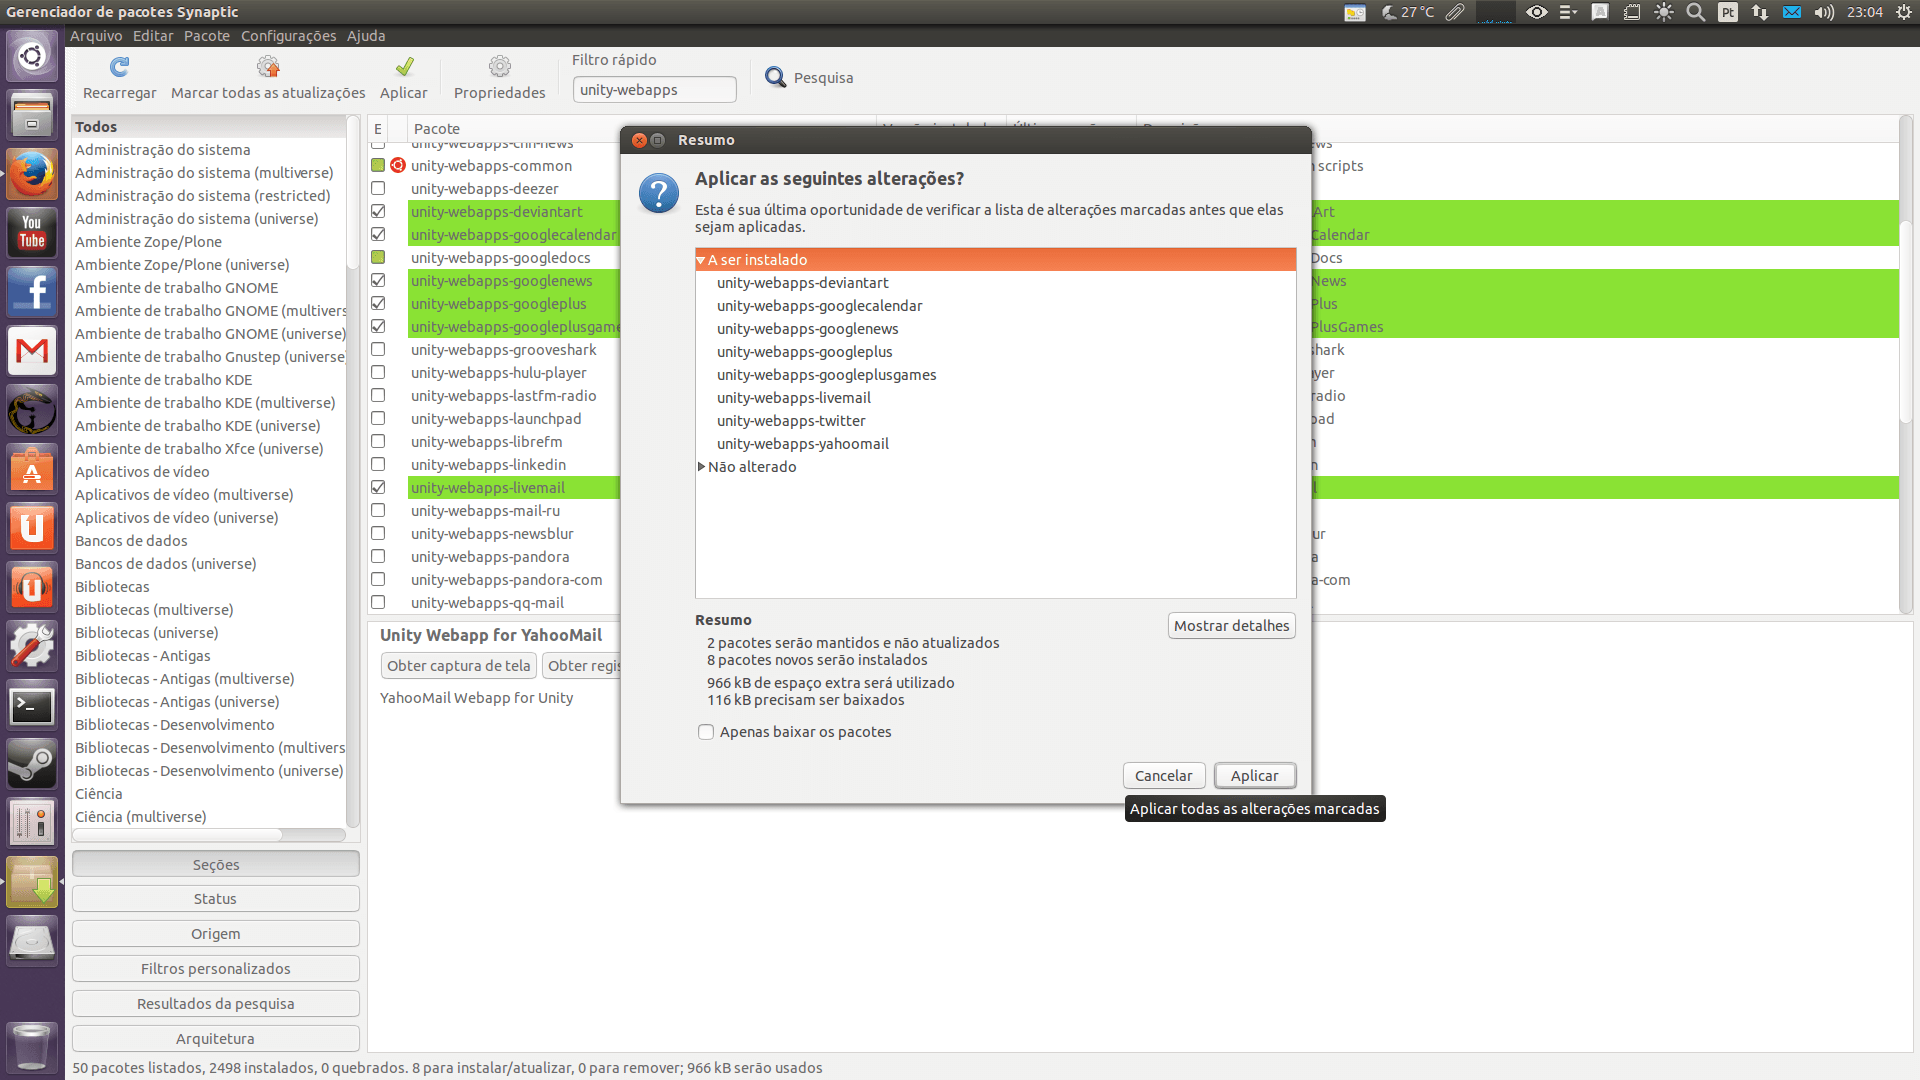Open Terminal from the launcher

[32, 706]
